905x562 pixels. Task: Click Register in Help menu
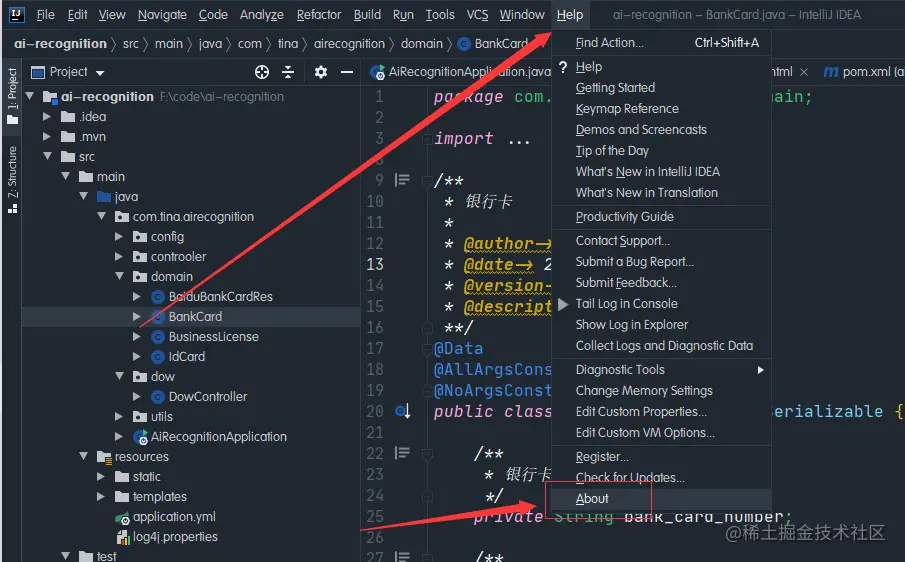[x=661, y=457]
